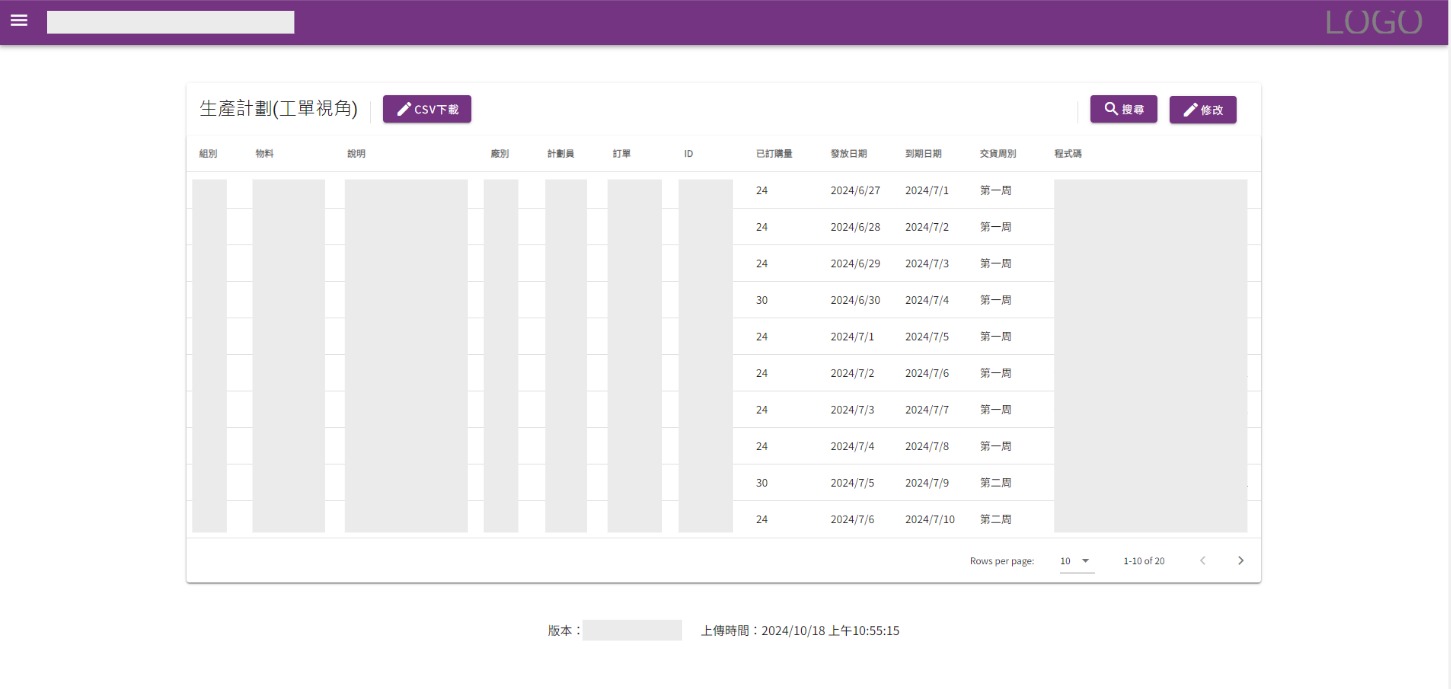
Task: Go to the next page arrow
Action: coord(1241,561)
